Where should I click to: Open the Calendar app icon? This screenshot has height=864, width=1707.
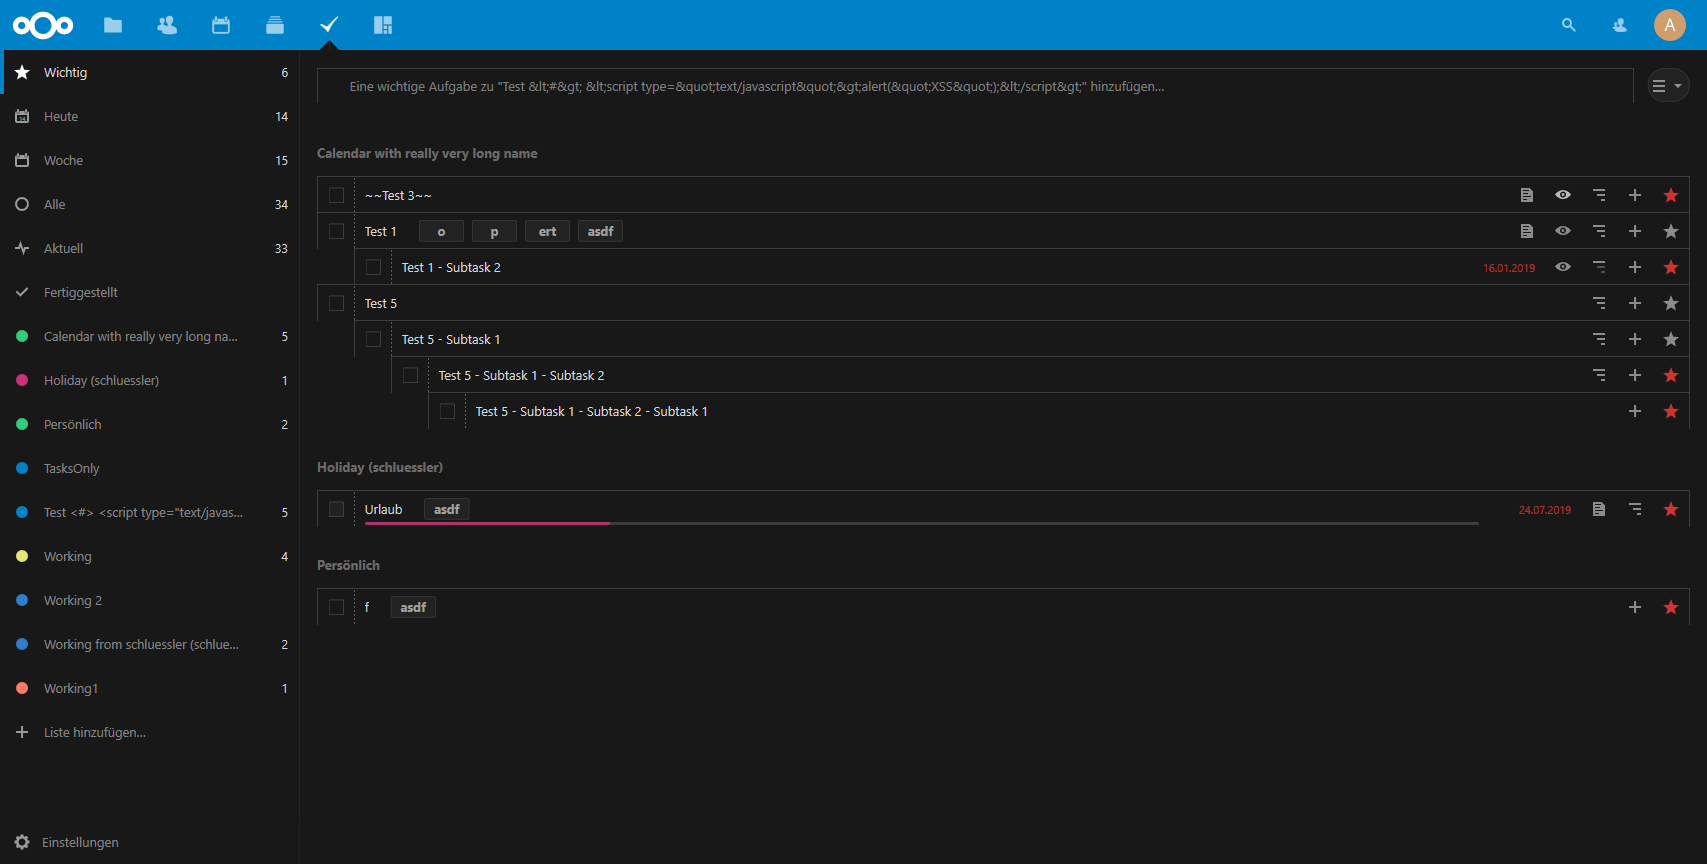(x=221, y=25)
